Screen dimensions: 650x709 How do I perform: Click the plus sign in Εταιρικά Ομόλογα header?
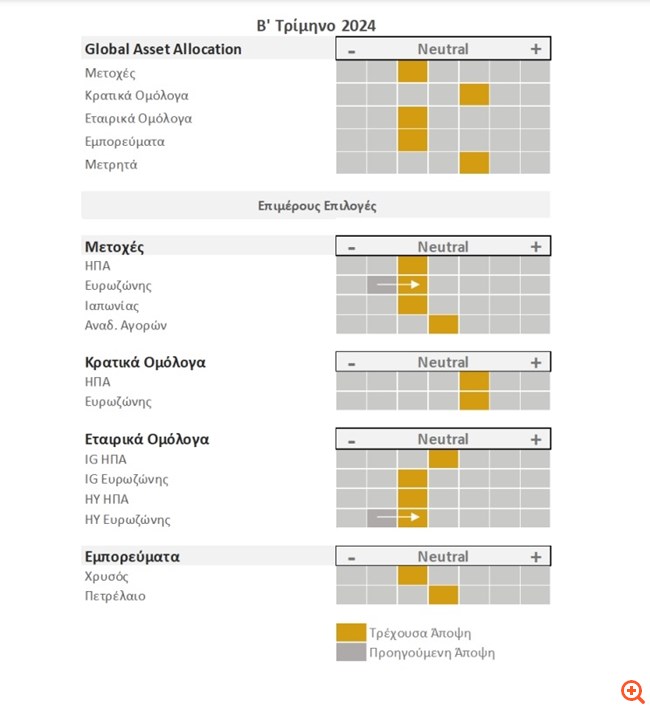click(536, 439)
